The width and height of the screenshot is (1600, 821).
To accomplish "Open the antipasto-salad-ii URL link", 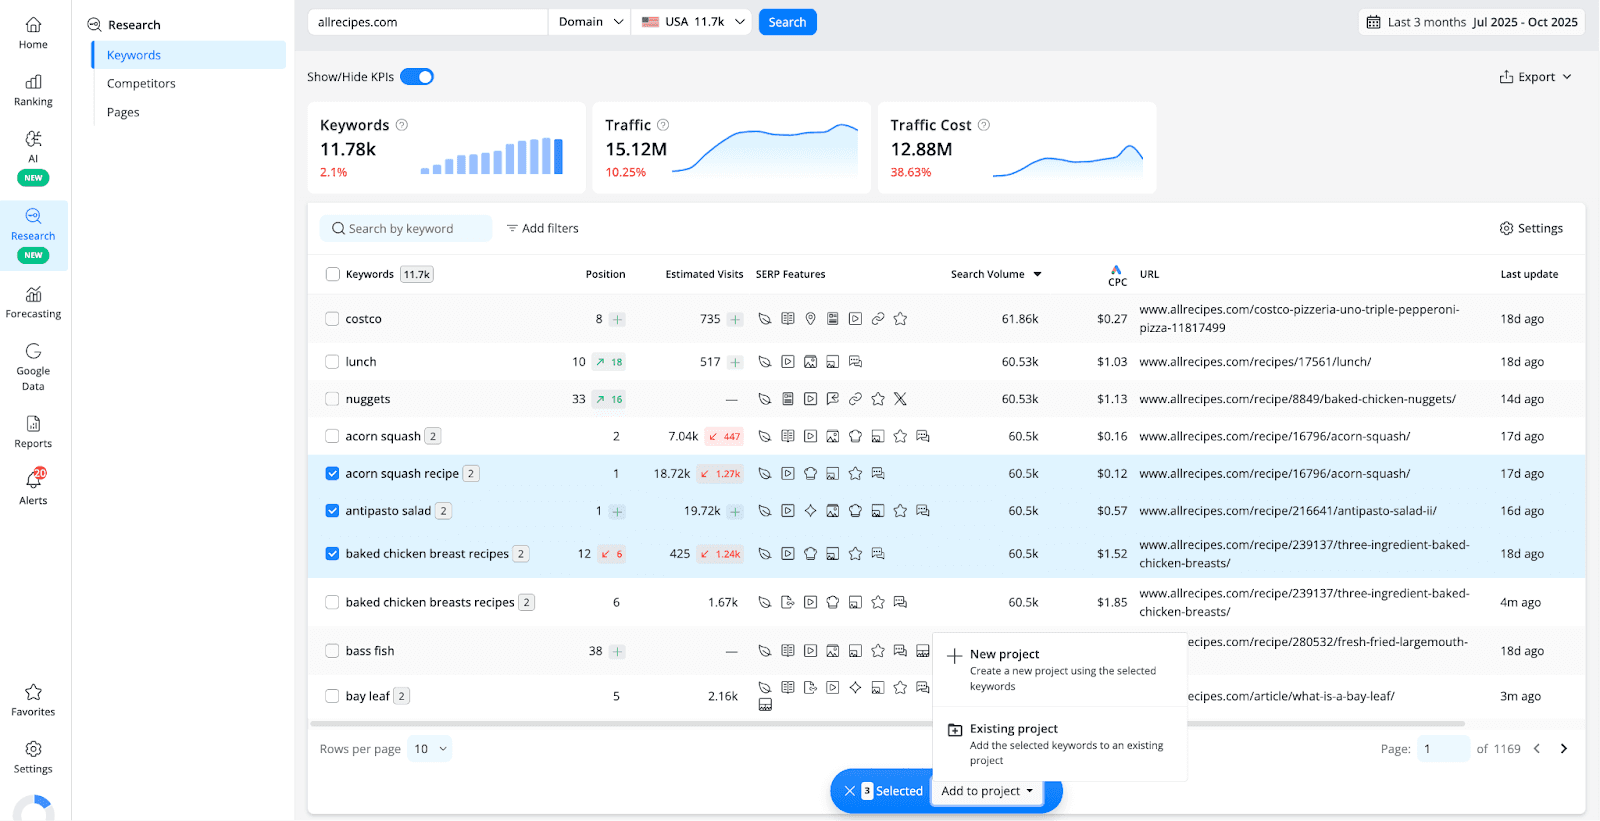I will 1288,511.
